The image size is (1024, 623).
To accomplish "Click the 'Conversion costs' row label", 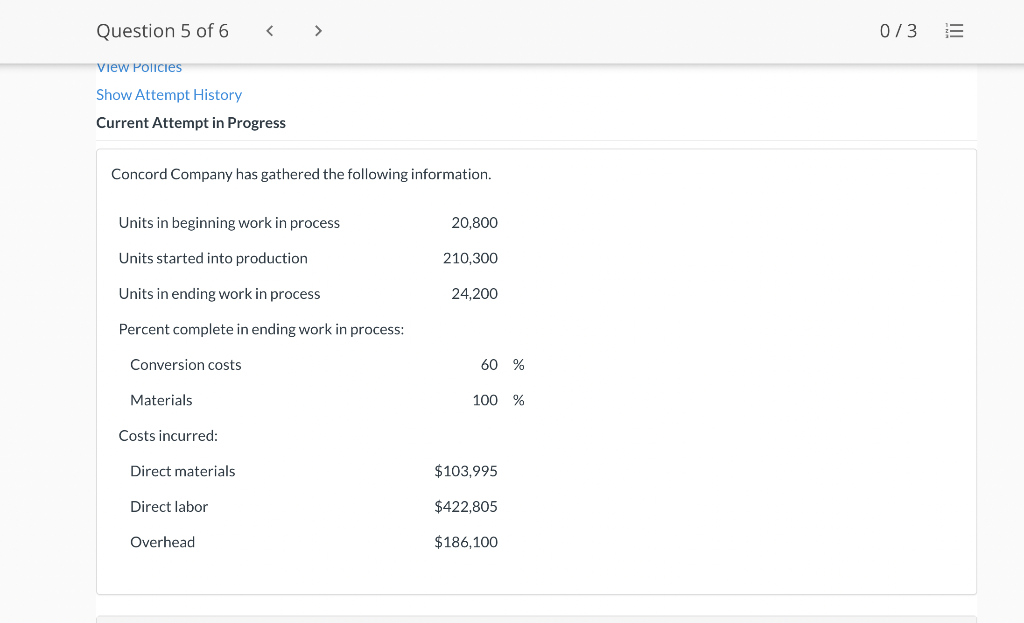I will point(185,364).
